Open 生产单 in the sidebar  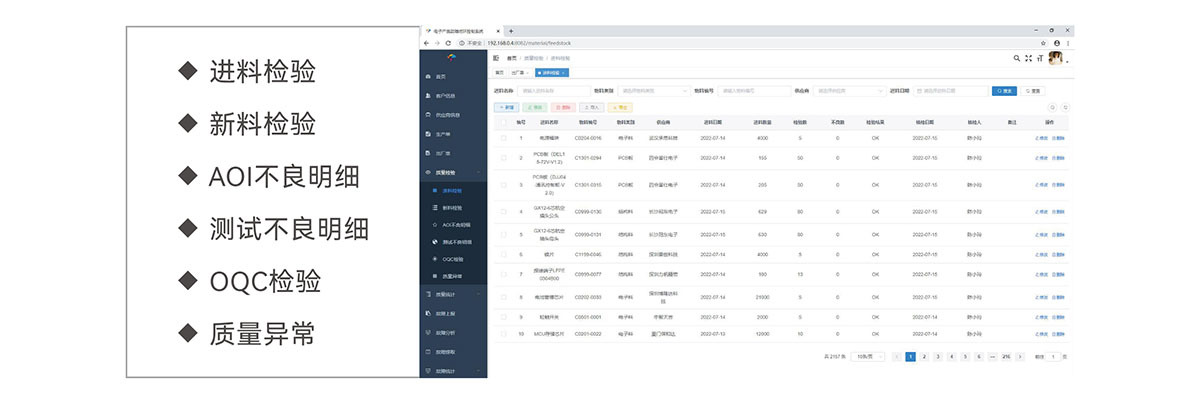click(x=452, y=134)
